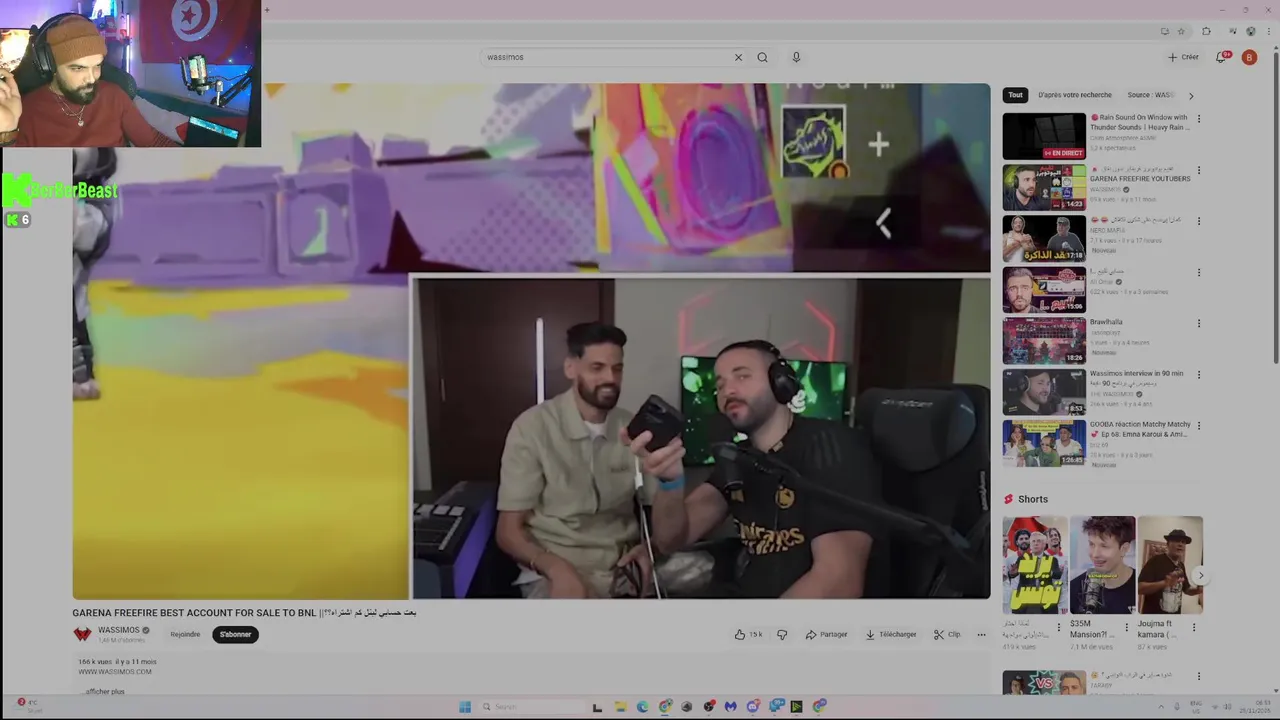1280x720 pixels.
Task: Open WASSIMOS channel name link
Action: (119, 630)
